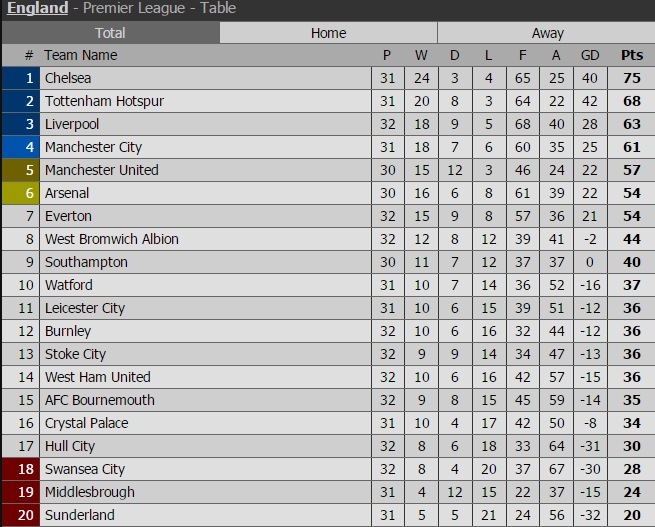This screenshot has height=527, width=655.
Task: Click the Sunderland team link
Action: pos(79,516)
